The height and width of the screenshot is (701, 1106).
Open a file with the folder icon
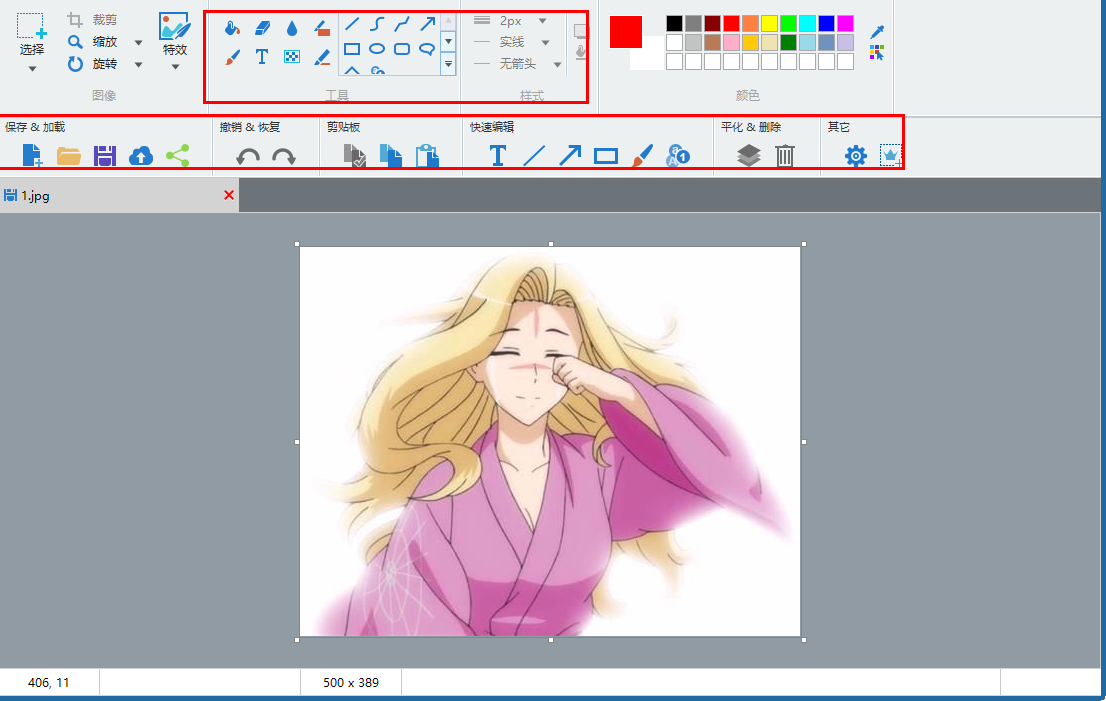pyautogui.click(x=68, y=156)
